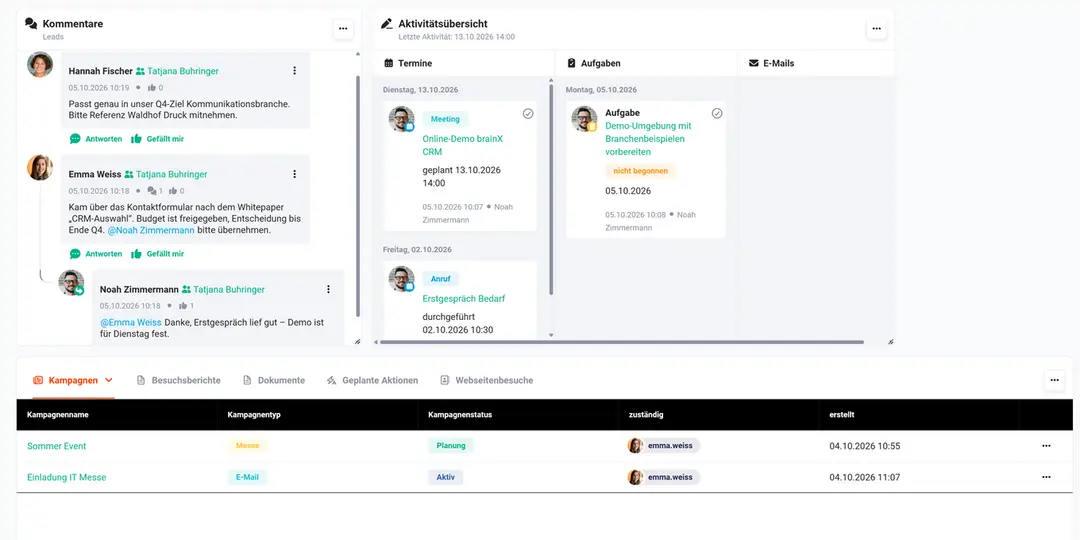
Task: Open Erstgespräch Bedarf call link
Action: tap(464, 299)
